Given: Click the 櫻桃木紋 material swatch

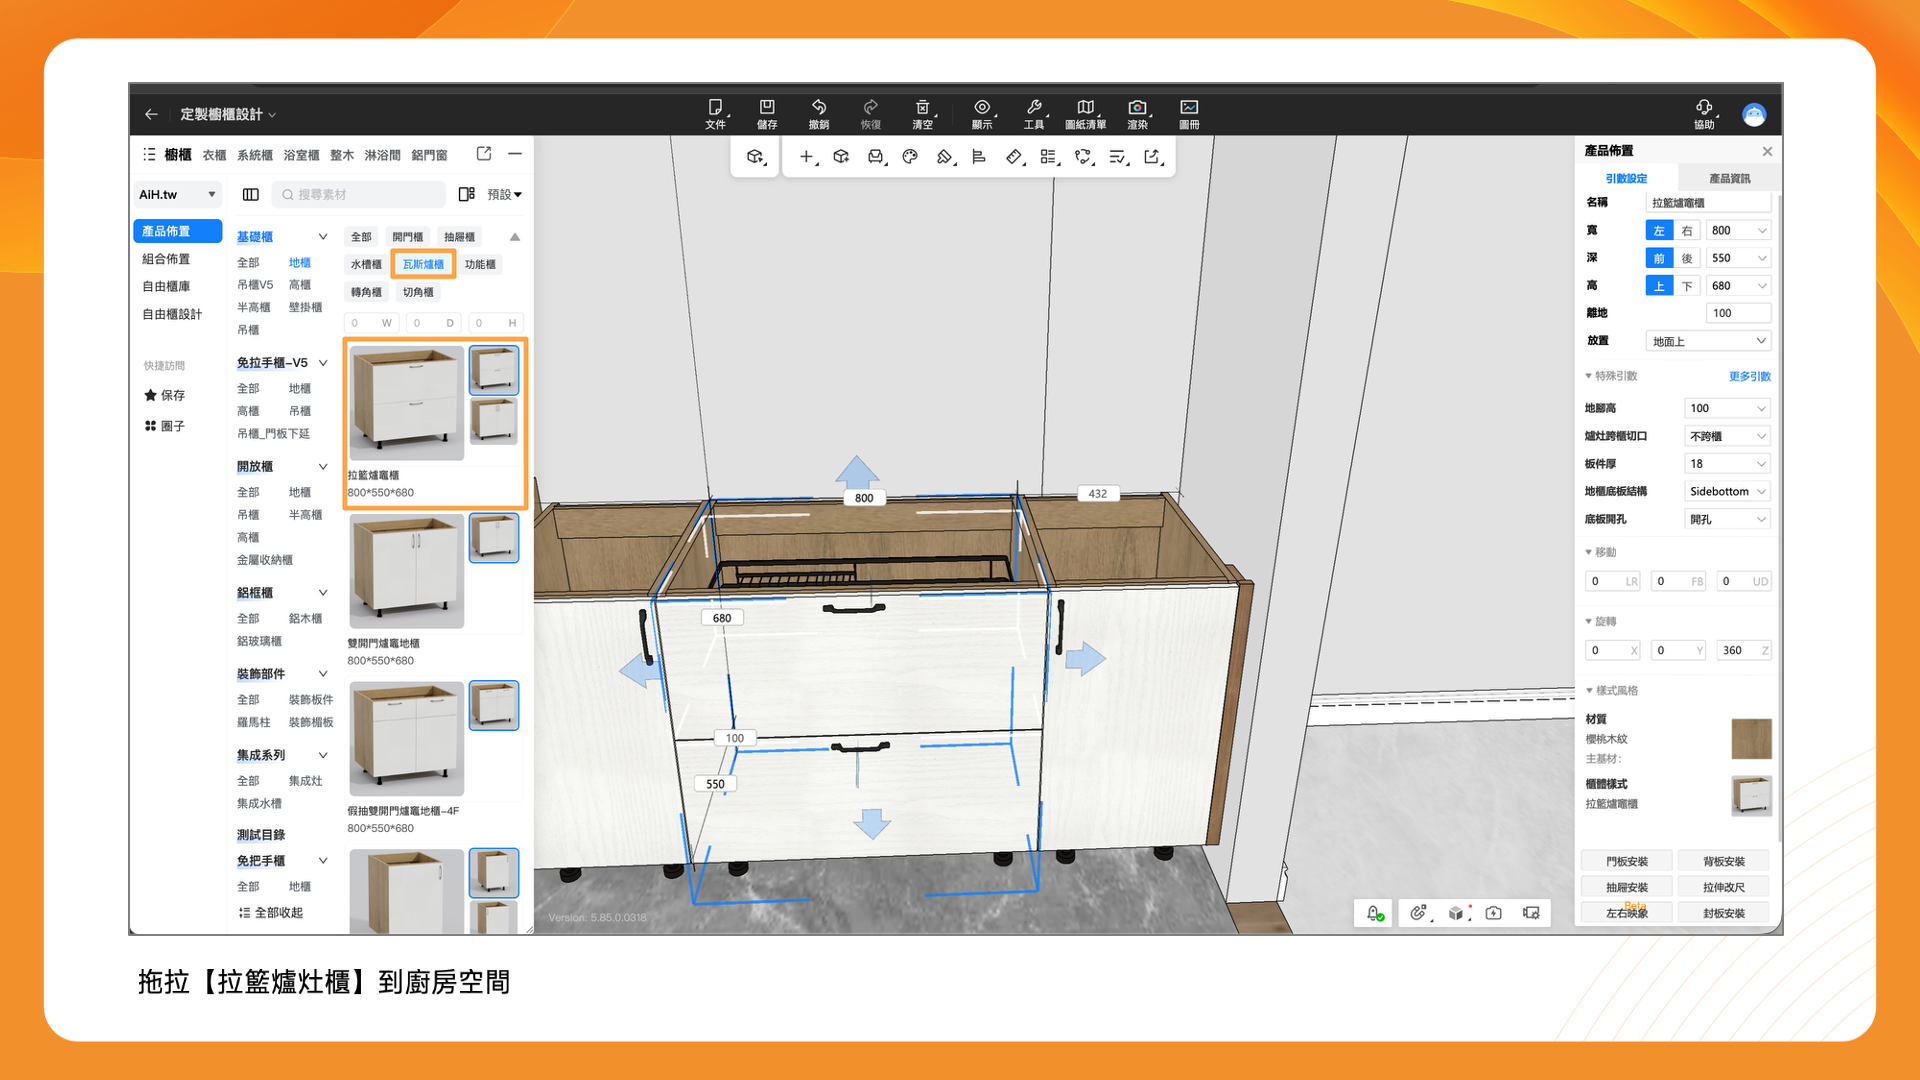Looking at the screenshot, I should 1751,739.
